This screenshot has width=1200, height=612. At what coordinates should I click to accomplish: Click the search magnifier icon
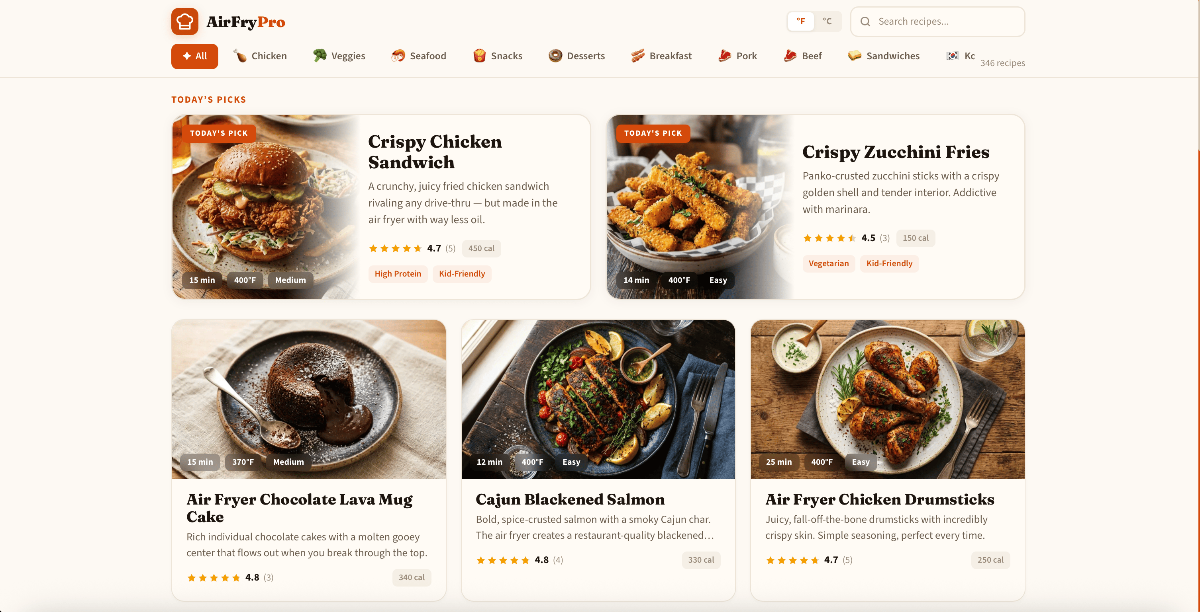point(865,21)
